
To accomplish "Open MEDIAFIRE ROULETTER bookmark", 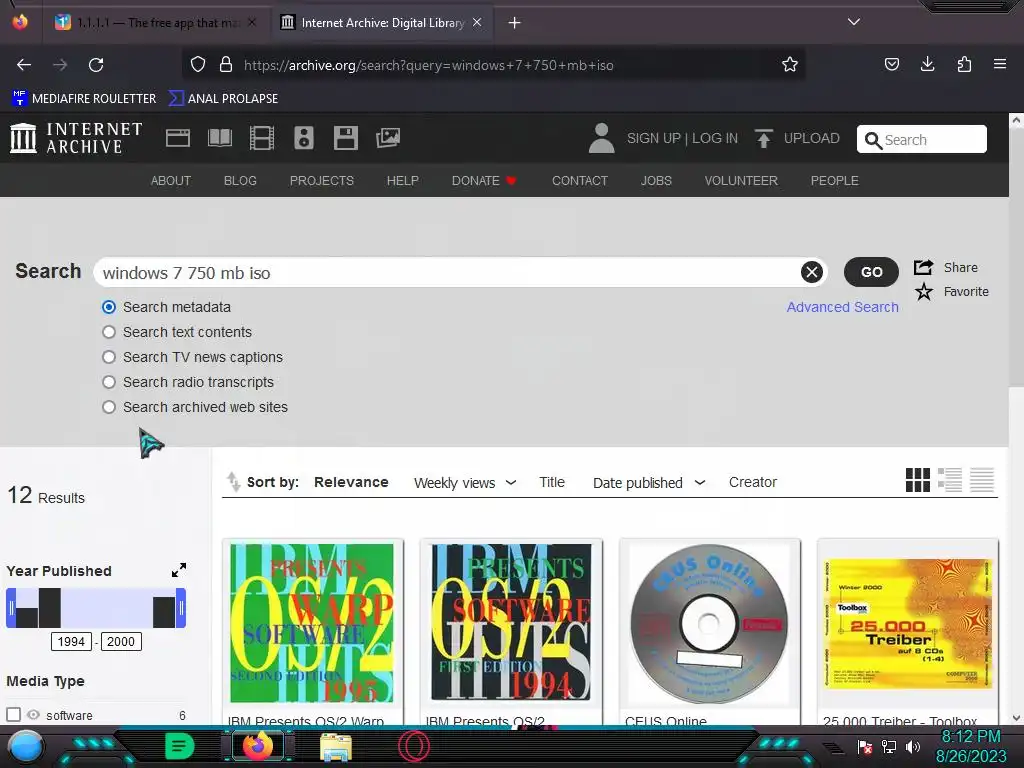I will [x=84, y=99].
